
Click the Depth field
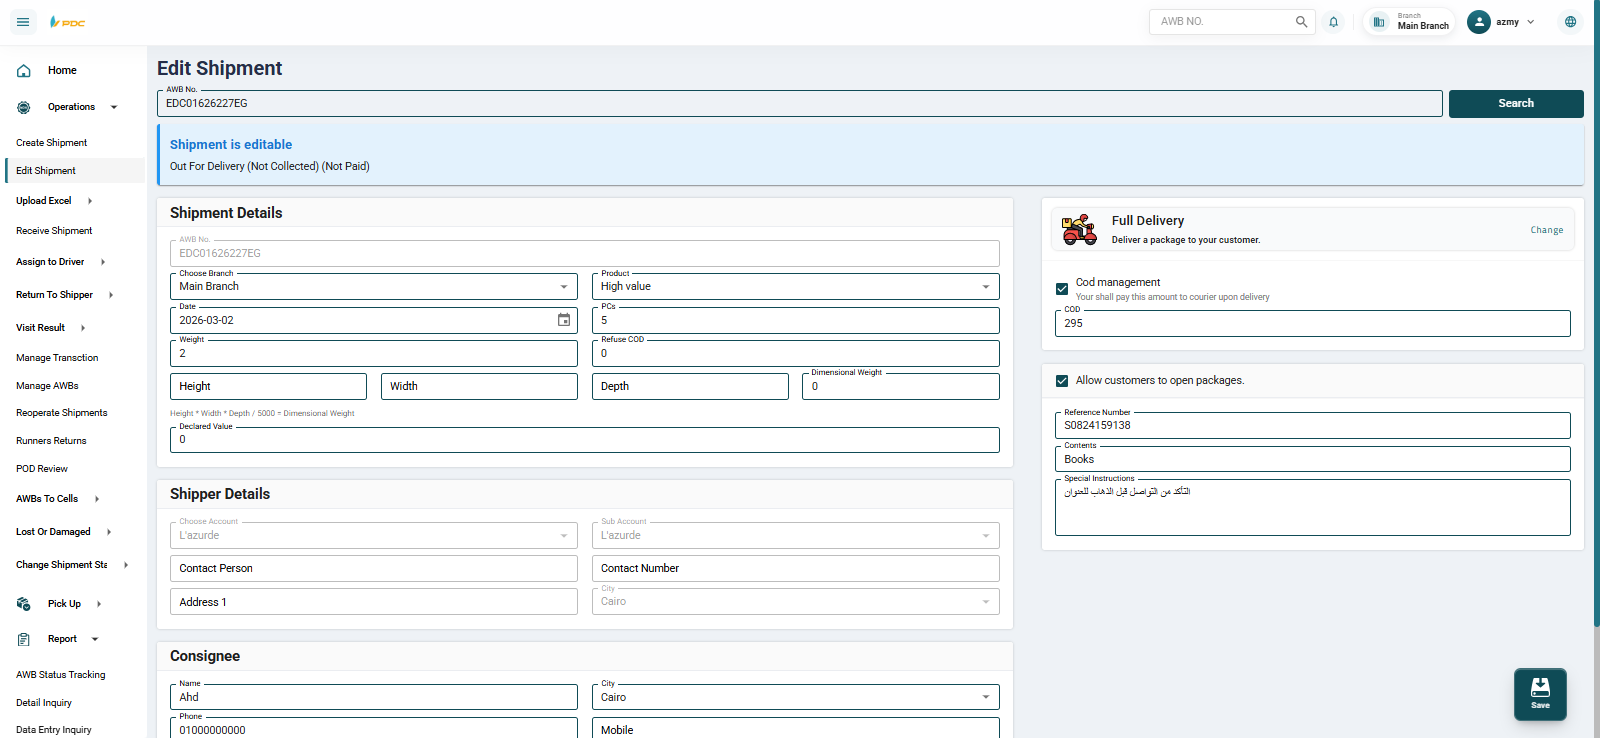point(690,386)
